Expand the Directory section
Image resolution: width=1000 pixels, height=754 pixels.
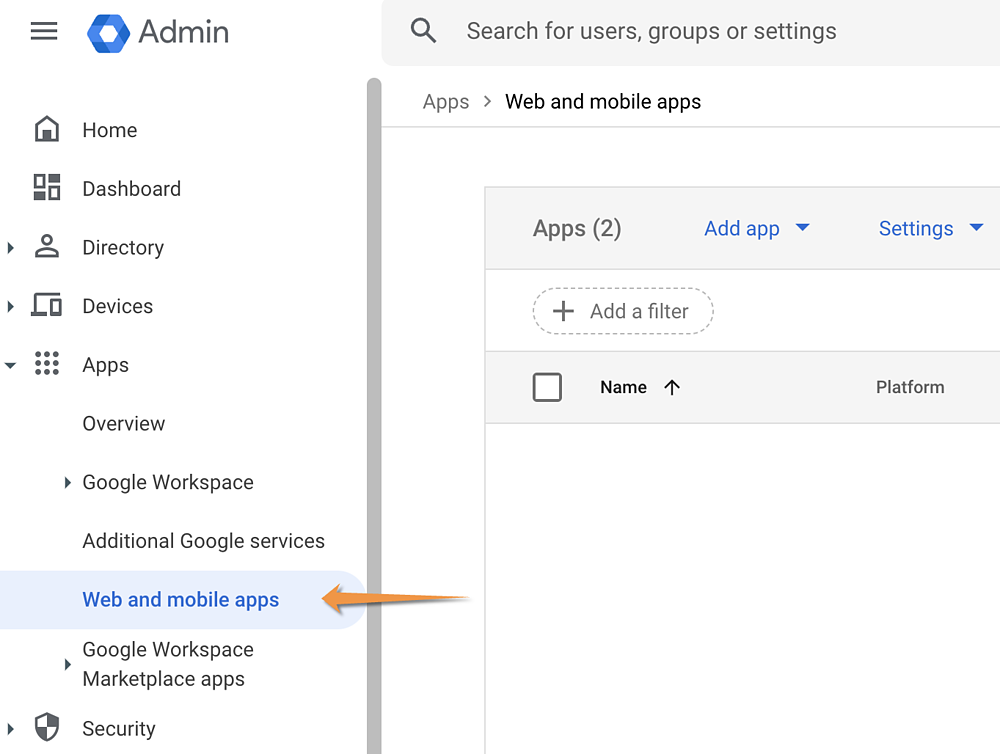(x=10, y=247)
